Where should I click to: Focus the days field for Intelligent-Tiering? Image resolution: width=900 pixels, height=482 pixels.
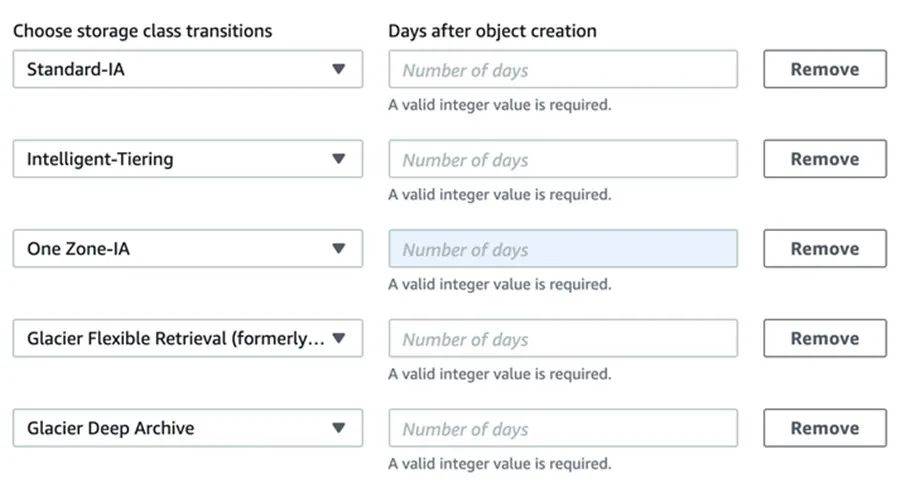(563, 158)
